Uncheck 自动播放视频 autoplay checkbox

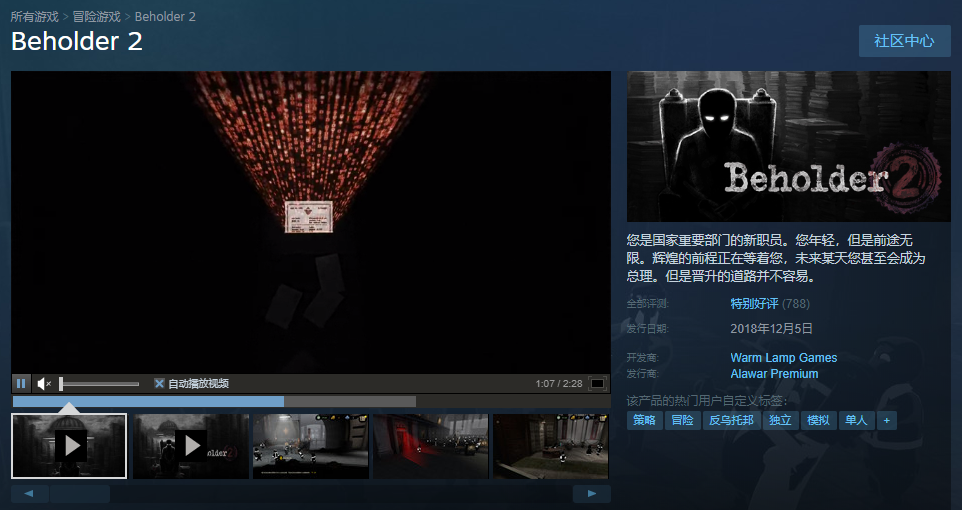(x=159, y=384)
